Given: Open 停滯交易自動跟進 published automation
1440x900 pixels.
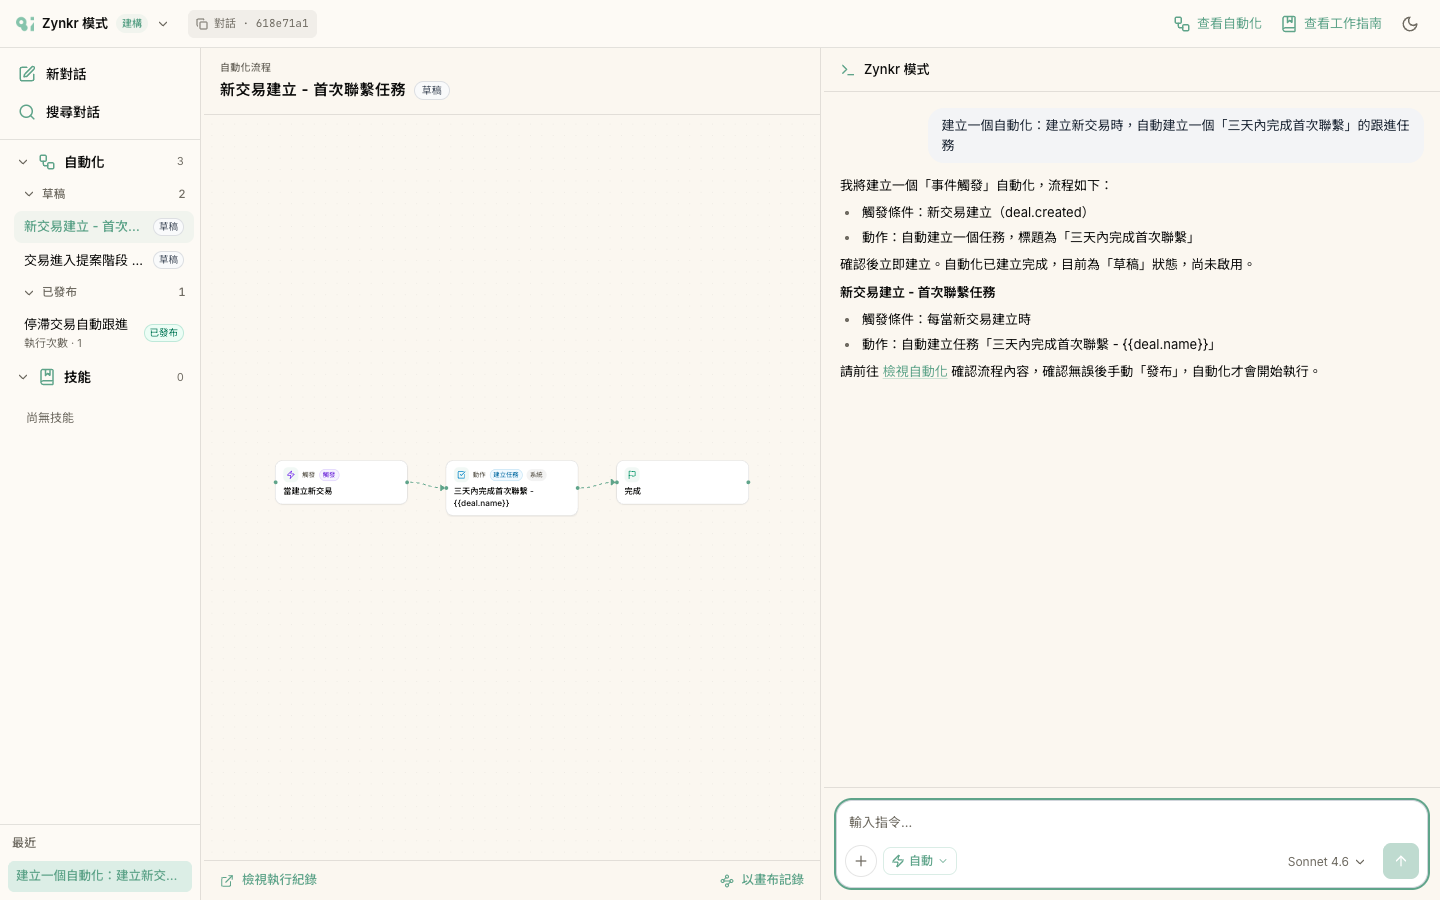Looking at the screenshot, I should point(104,332).
